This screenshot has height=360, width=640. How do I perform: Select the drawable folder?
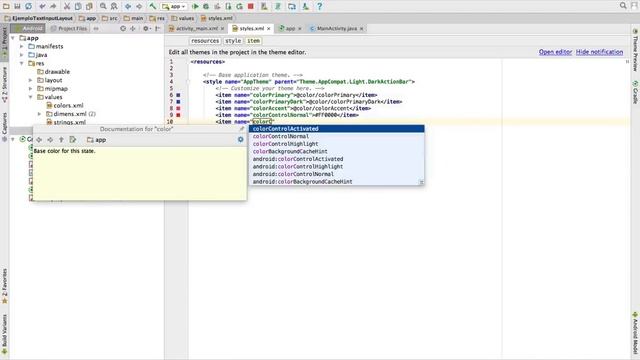53,72
